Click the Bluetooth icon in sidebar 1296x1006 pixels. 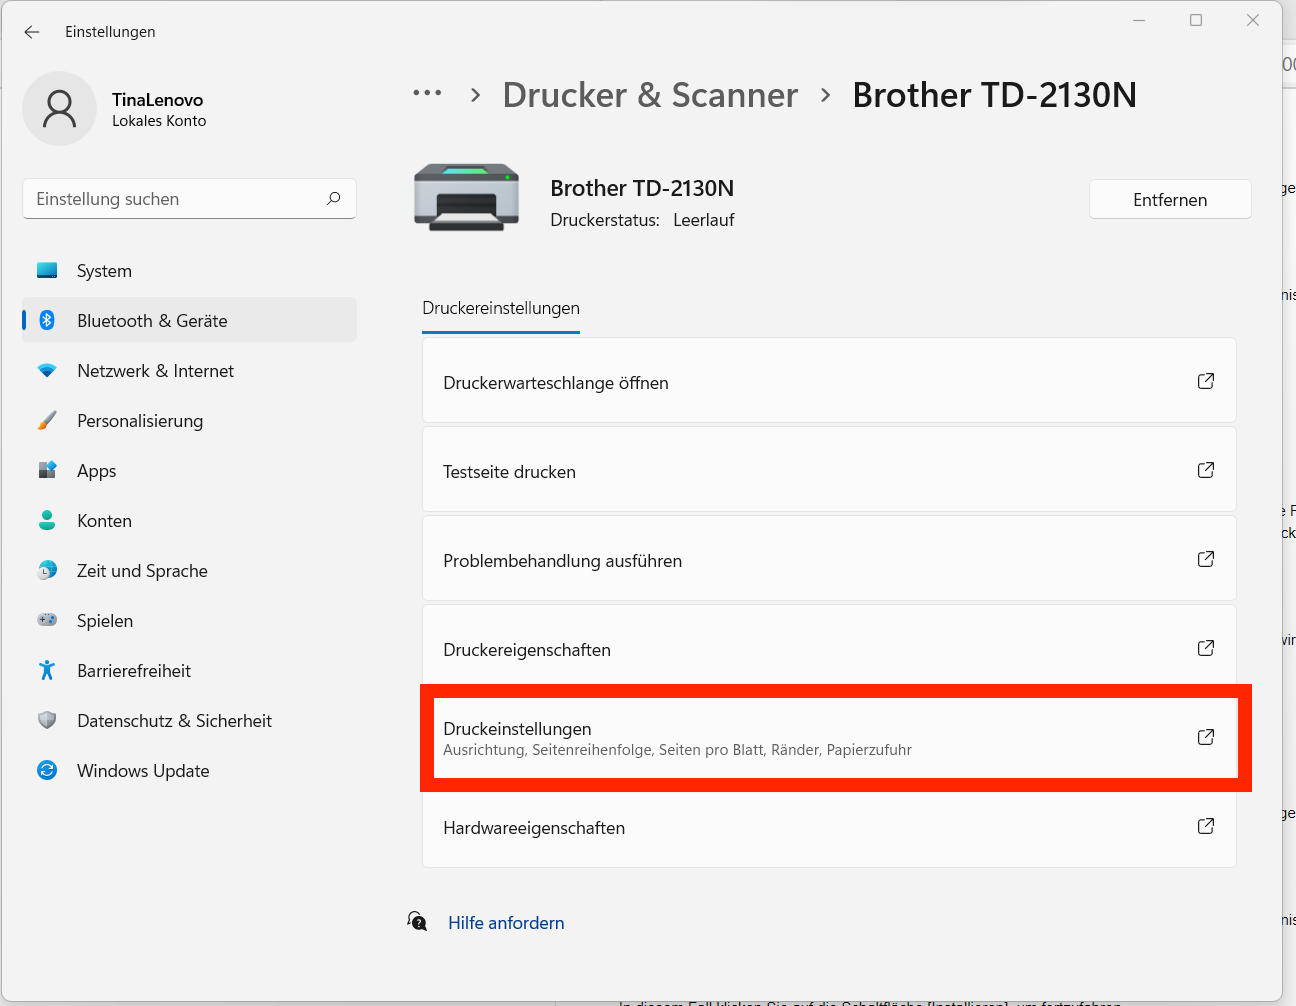coord(47,320)
